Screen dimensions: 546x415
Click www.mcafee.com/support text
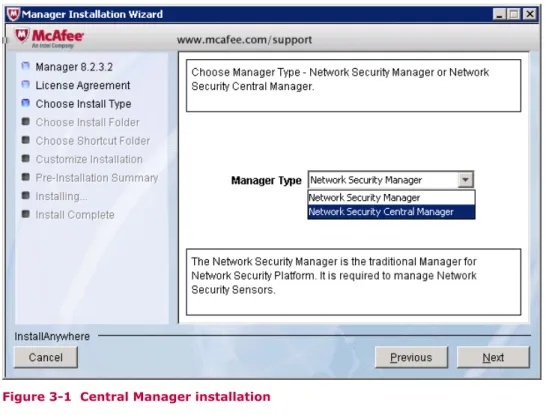tap(244, 40)
